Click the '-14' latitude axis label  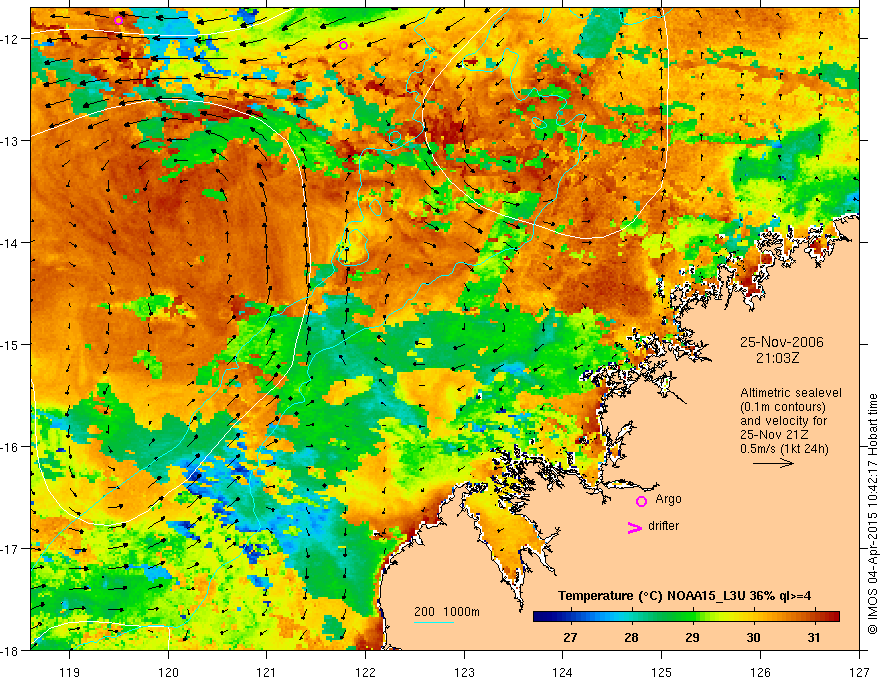(10, 242)
